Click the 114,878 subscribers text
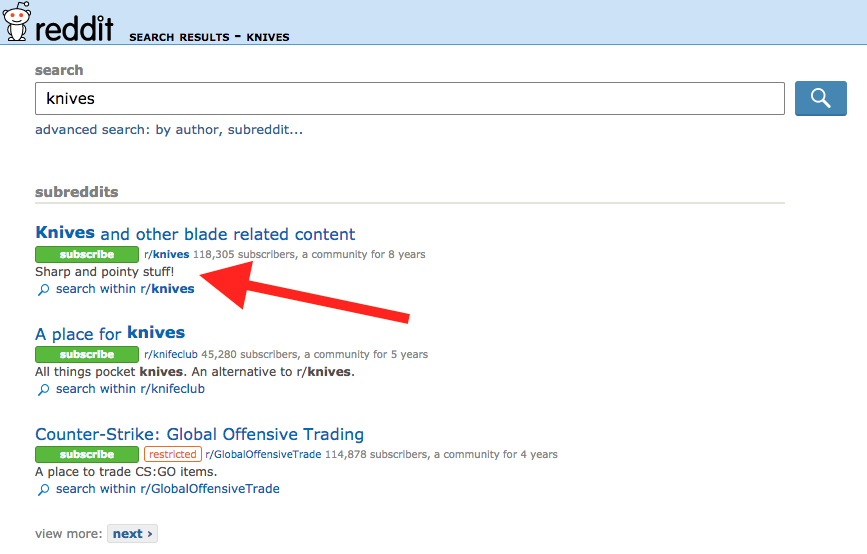This screenshot has width=867, height=554. 376,454
